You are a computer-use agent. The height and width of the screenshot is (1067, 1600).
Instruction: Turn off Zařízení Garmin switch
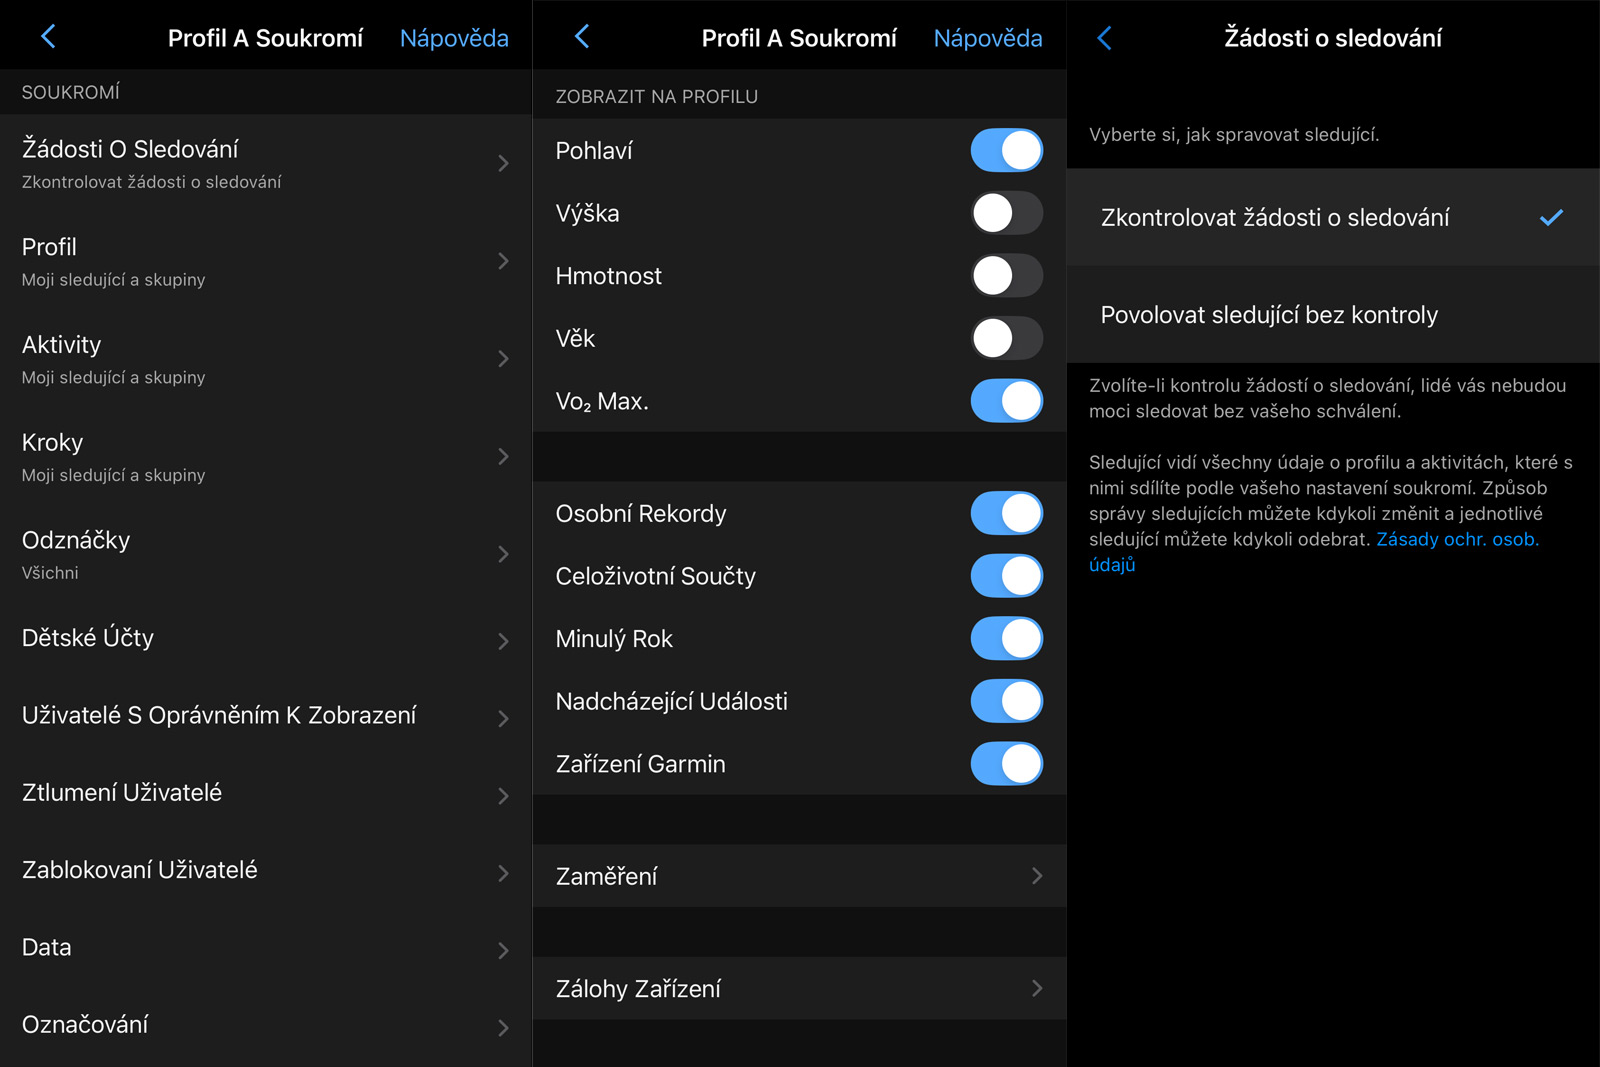pyautogui.click(x=1006, y=764)
